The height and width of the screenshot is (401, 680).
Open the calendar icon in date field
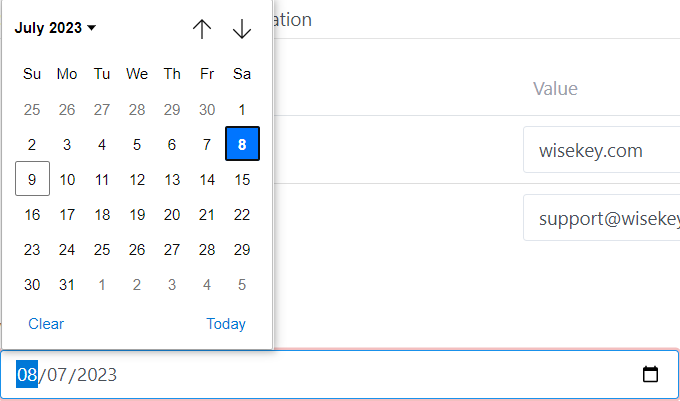pyautogui.click(x=650, y=375)
